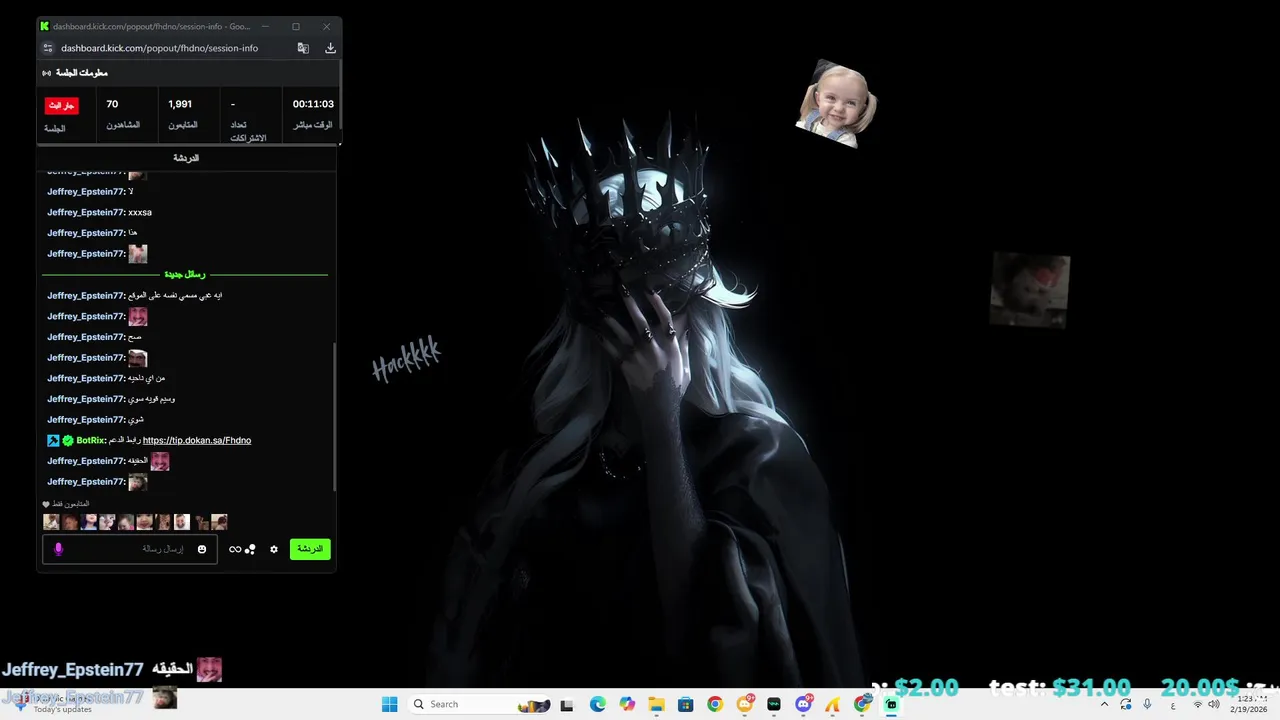Click the heart icon of followers-only label
Screen dimensions: 1280x720
[x=46, y=504]
